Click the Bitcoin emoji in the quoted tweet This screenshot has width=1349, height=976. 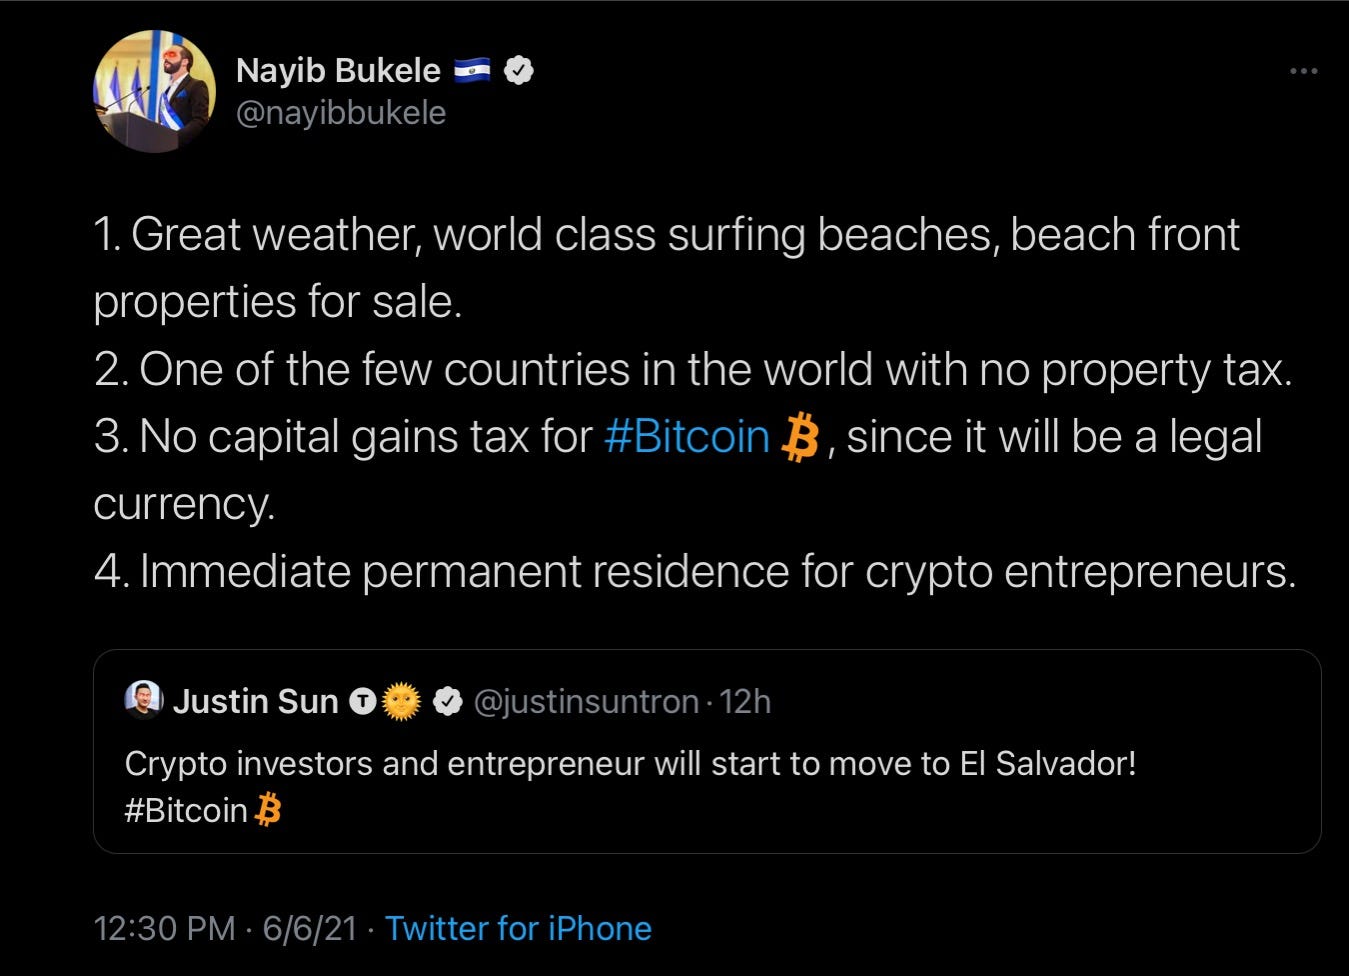tap(268, 810)
